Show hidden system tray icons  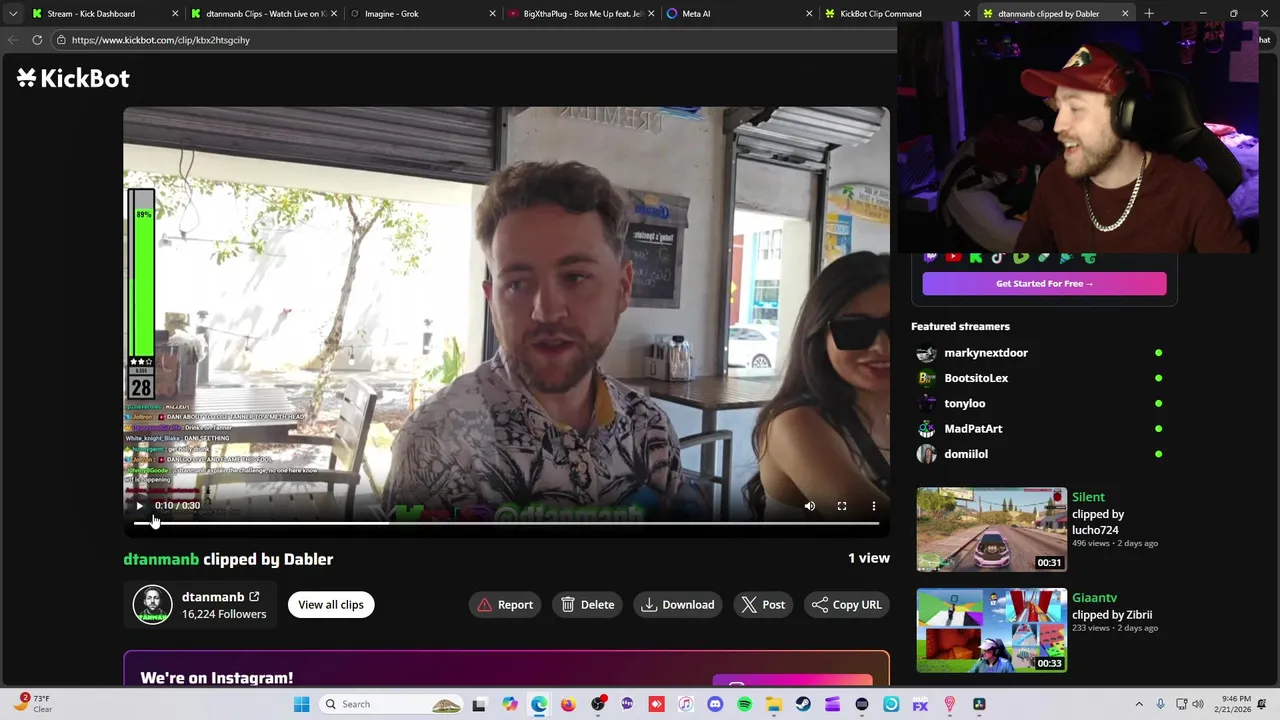(1139, 704)
